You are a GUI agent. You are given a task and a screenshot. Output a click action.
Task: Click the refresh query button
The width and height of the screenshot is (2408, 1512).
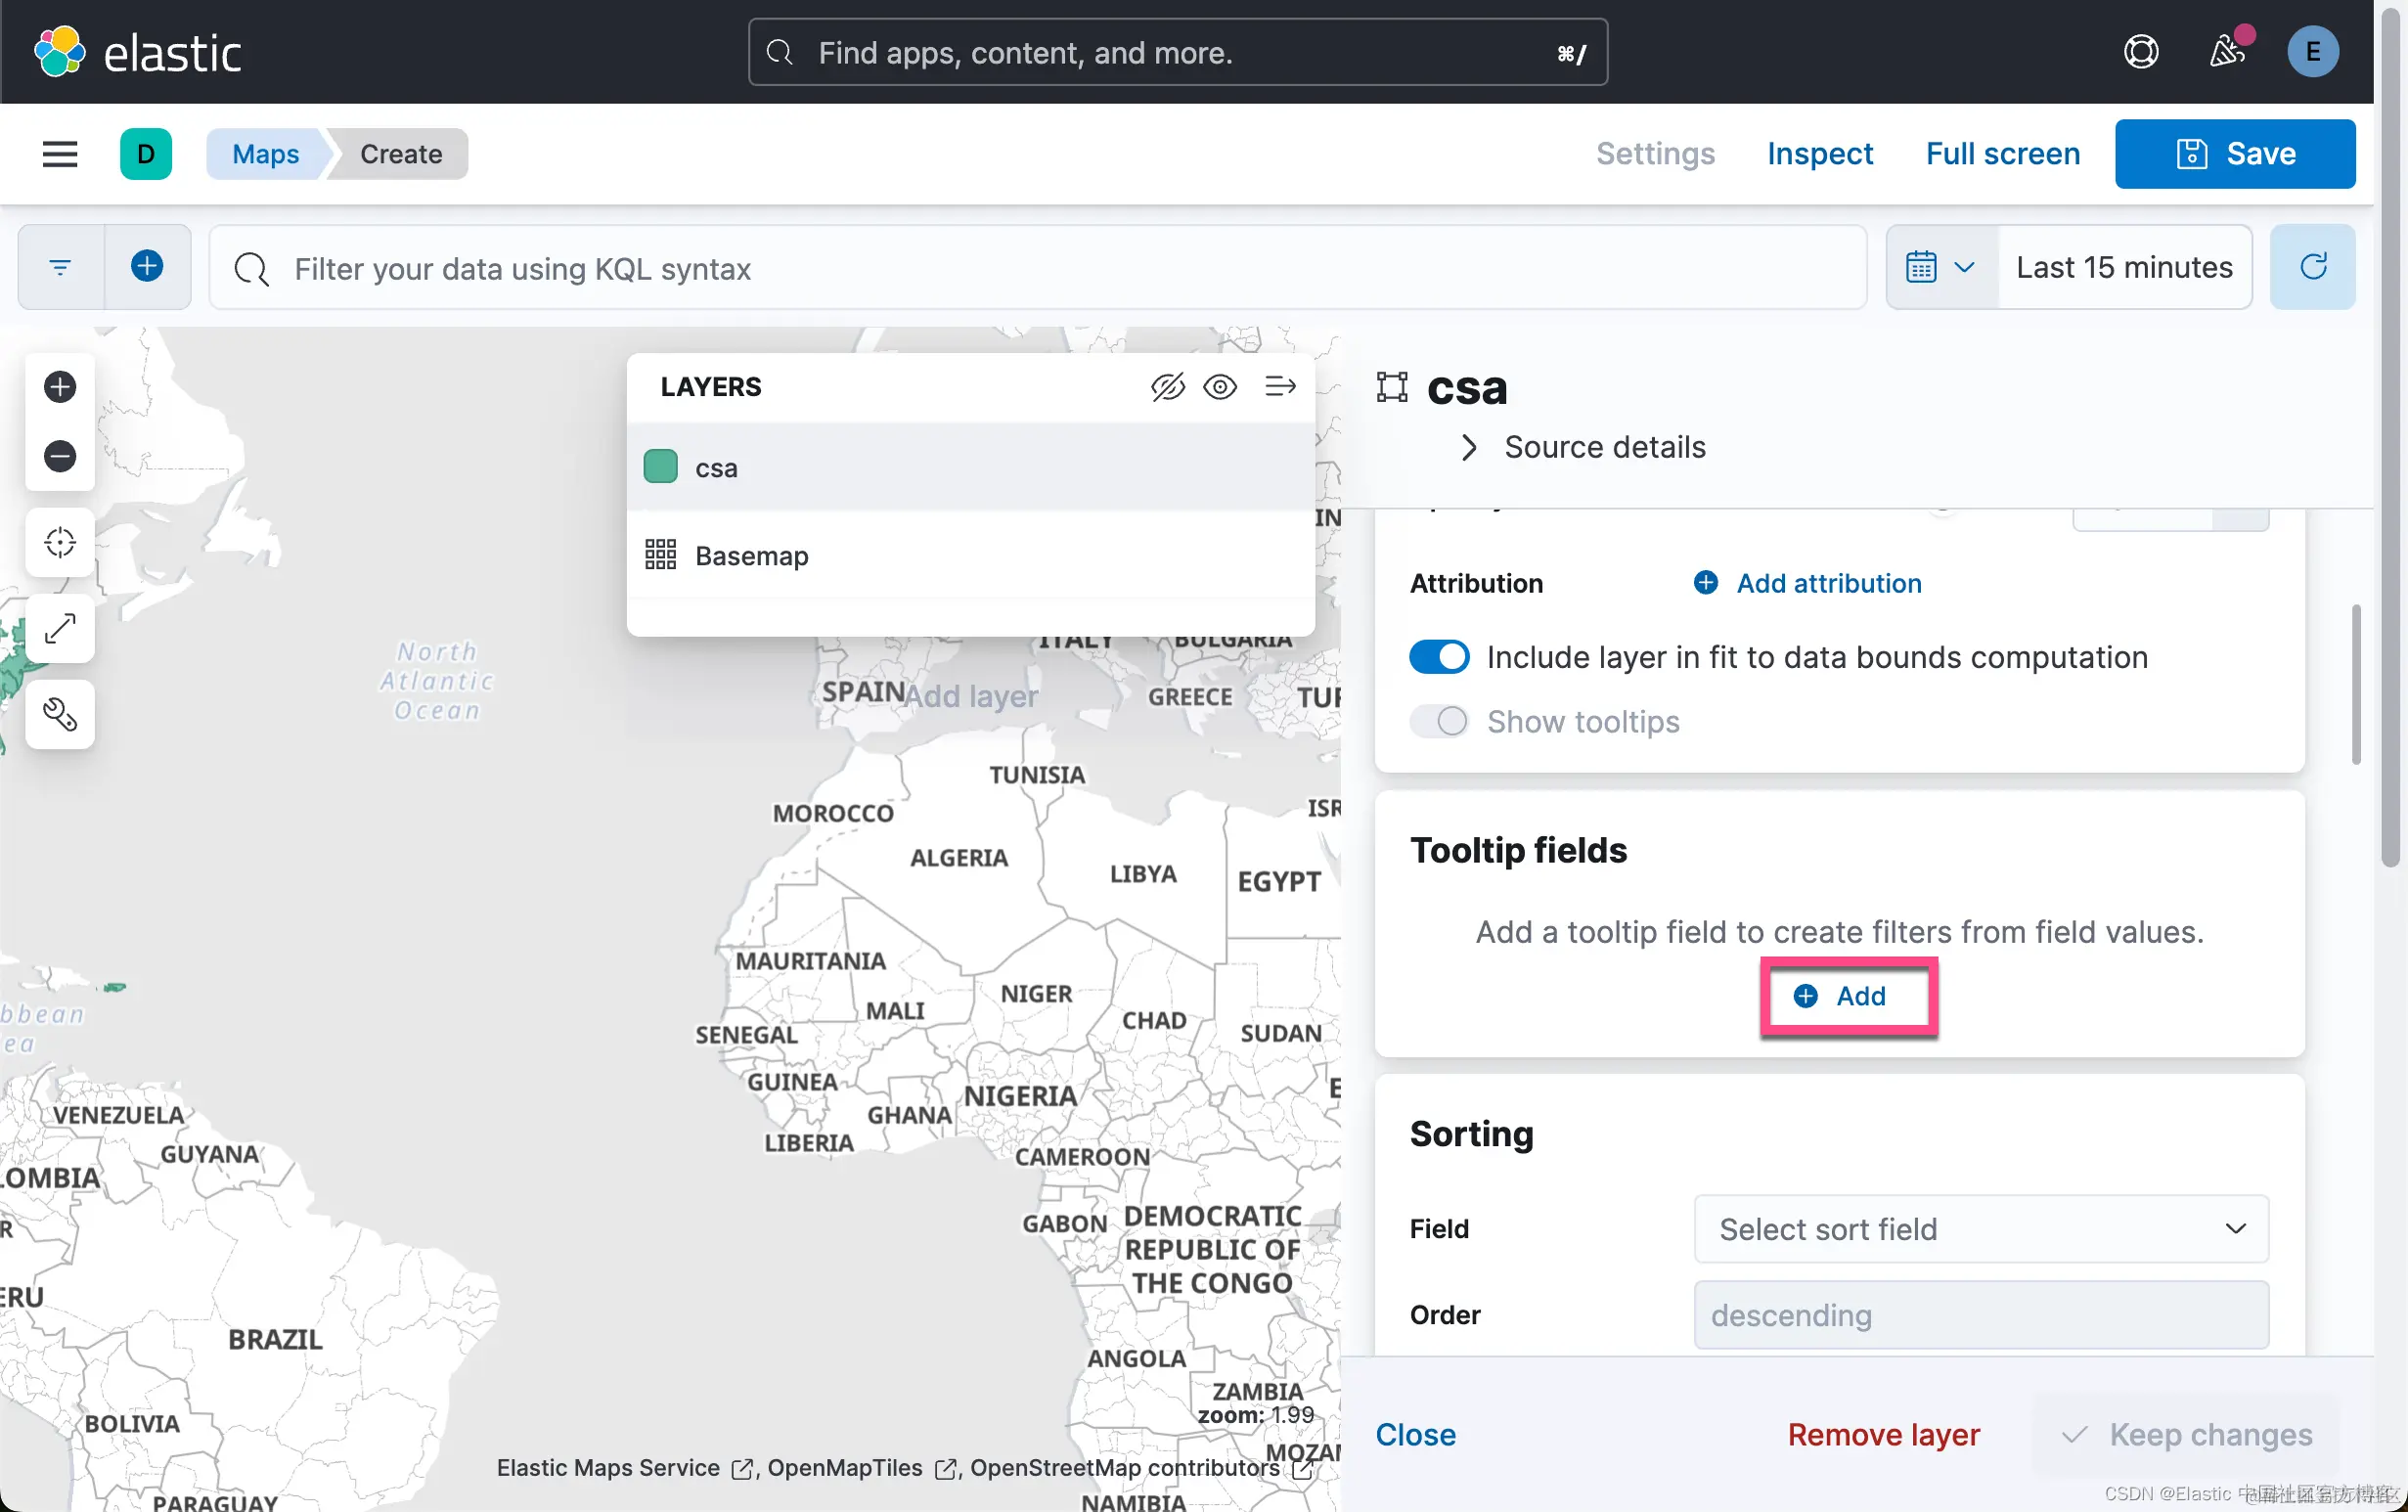click(x=2312, y=267)
